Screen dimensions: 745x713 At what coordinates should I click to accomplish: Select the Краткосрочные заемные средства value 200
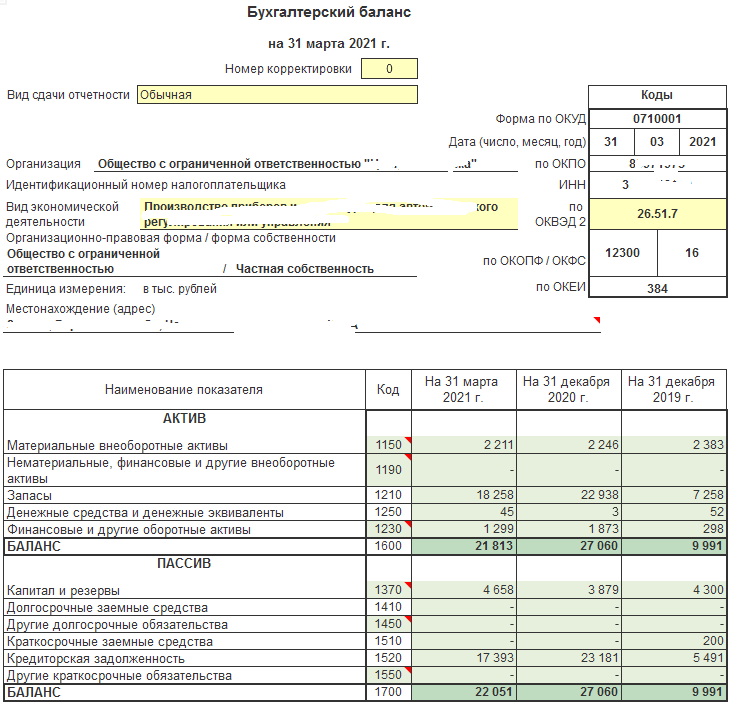coord(674,641)
